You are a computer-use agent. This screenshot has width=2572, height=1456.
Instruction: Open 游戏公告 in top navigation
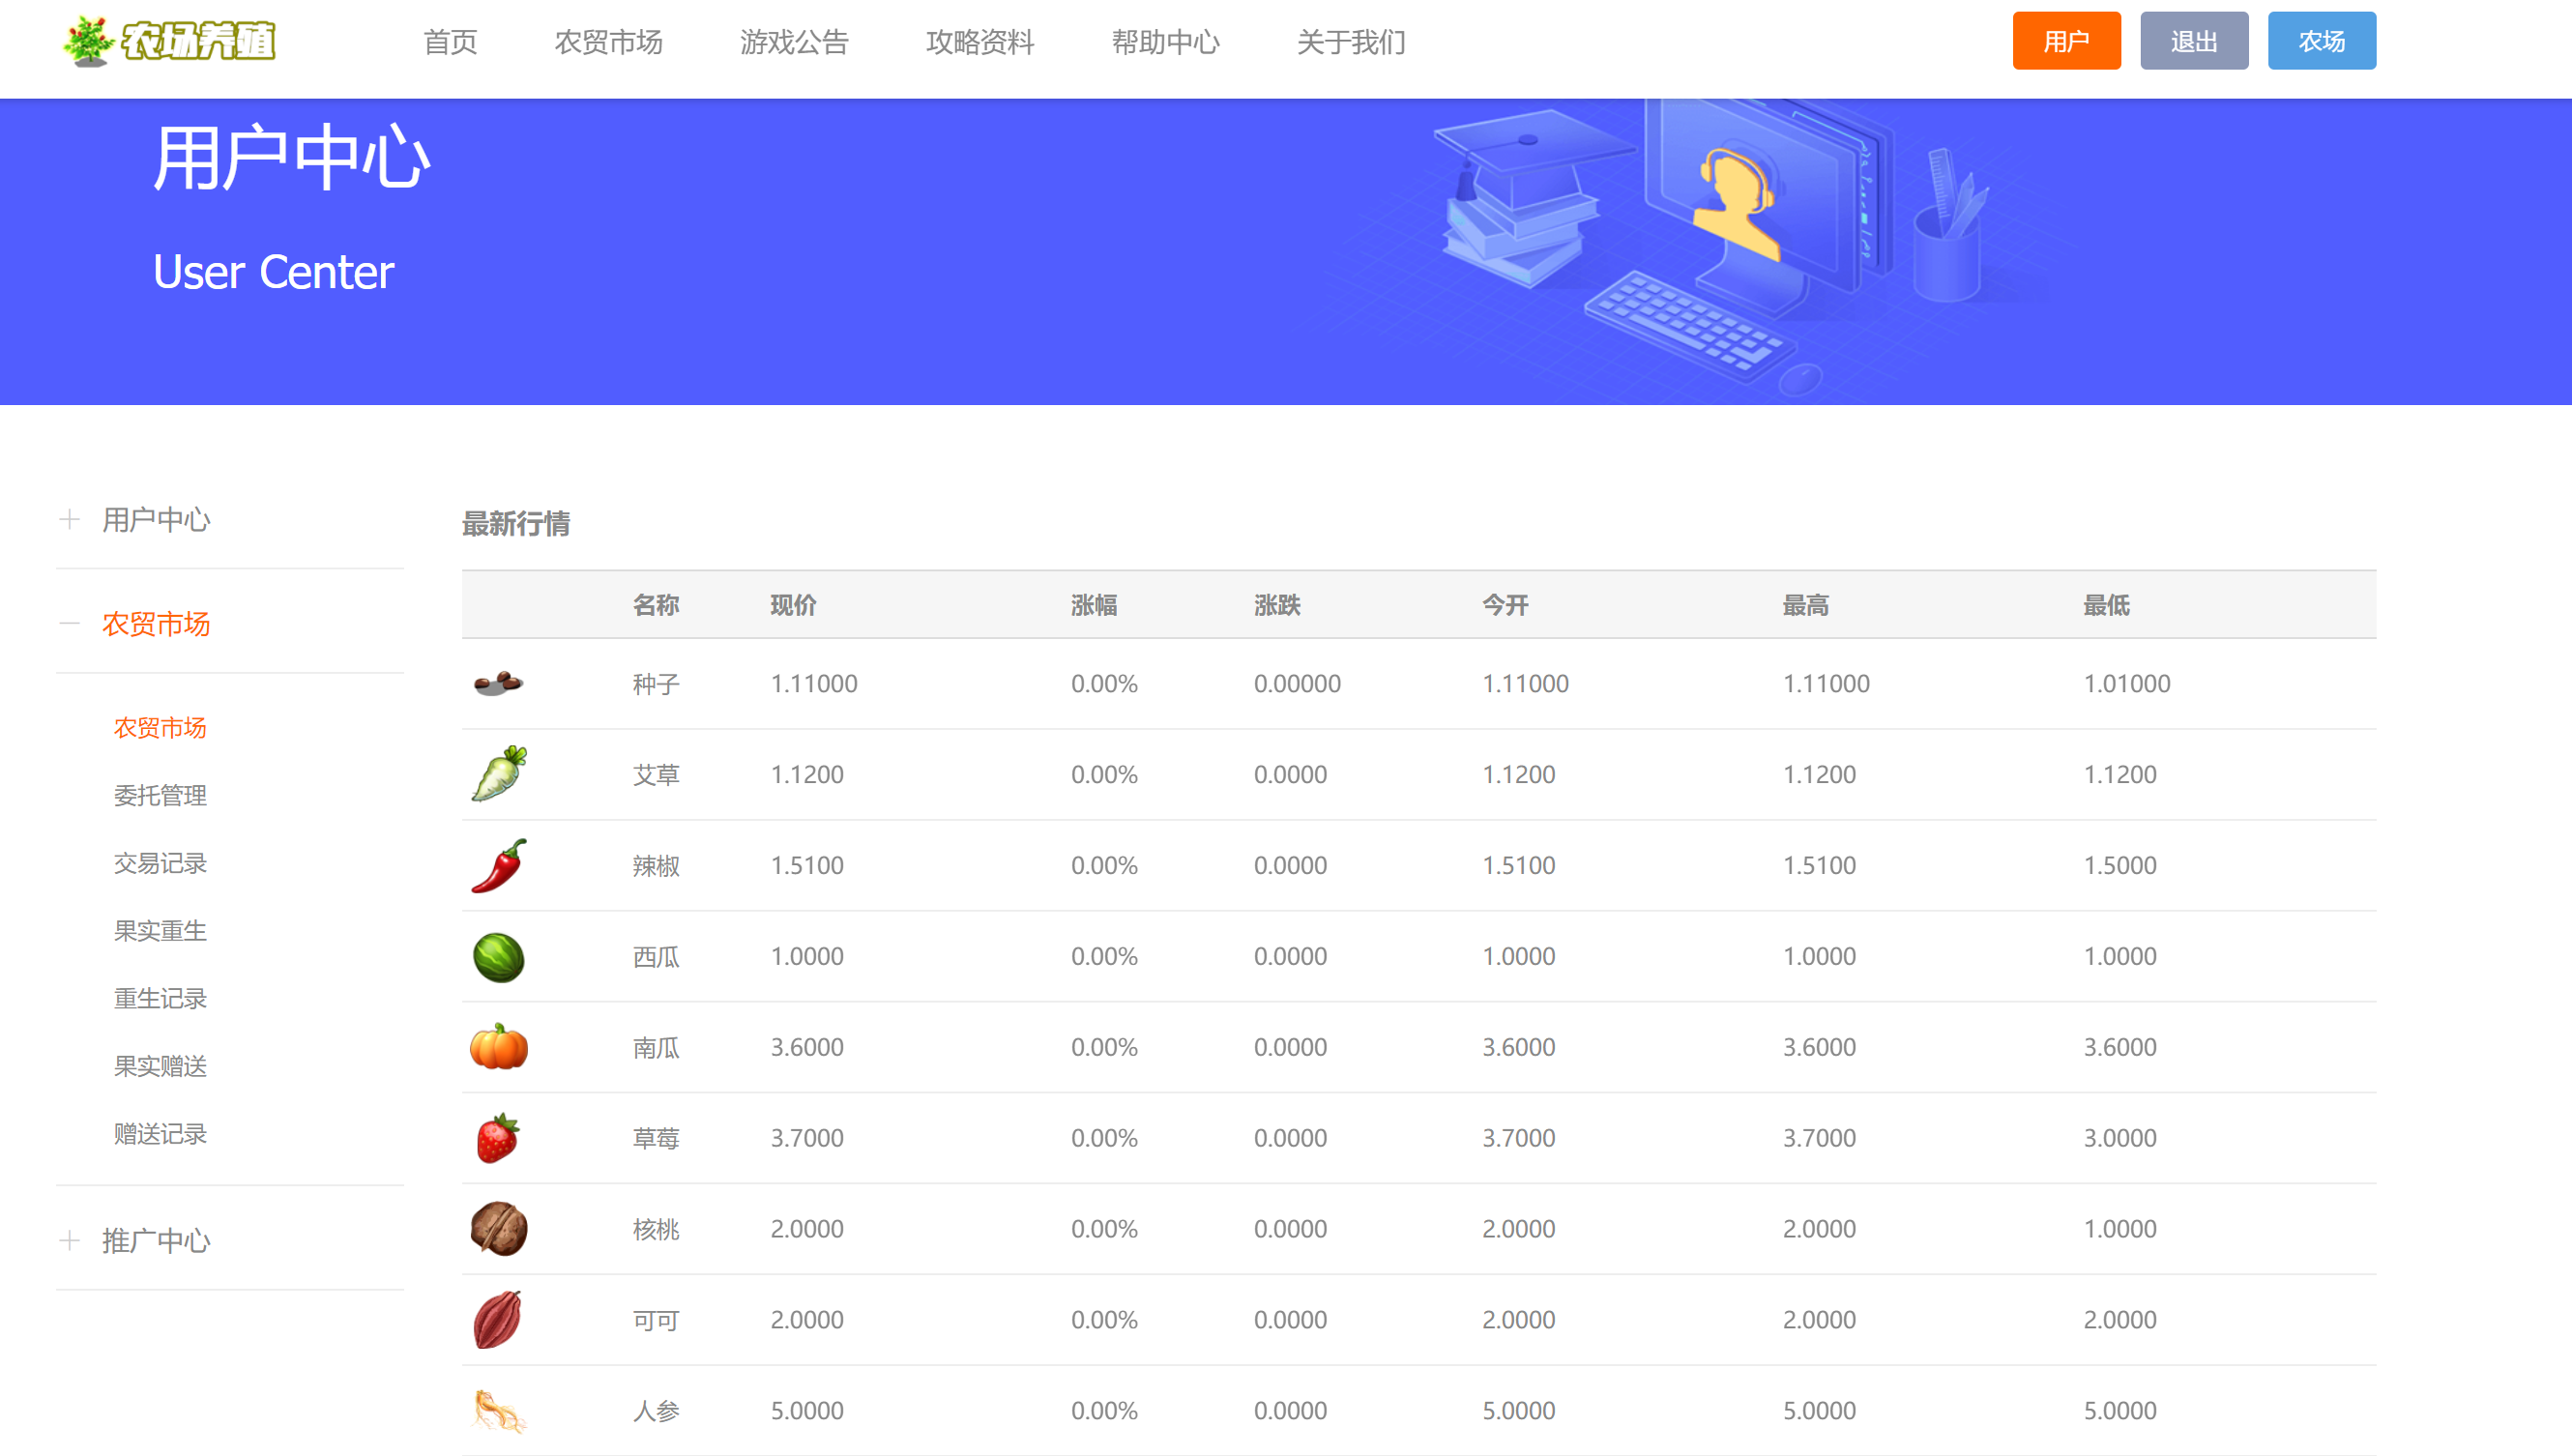coord(794,42)
